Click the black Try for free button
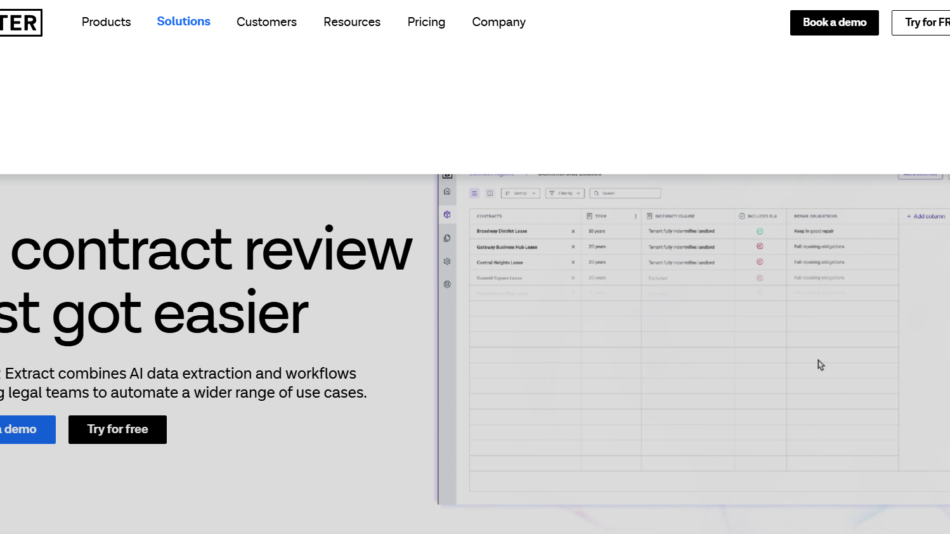 pyautogui.click(x=117, y=429)
